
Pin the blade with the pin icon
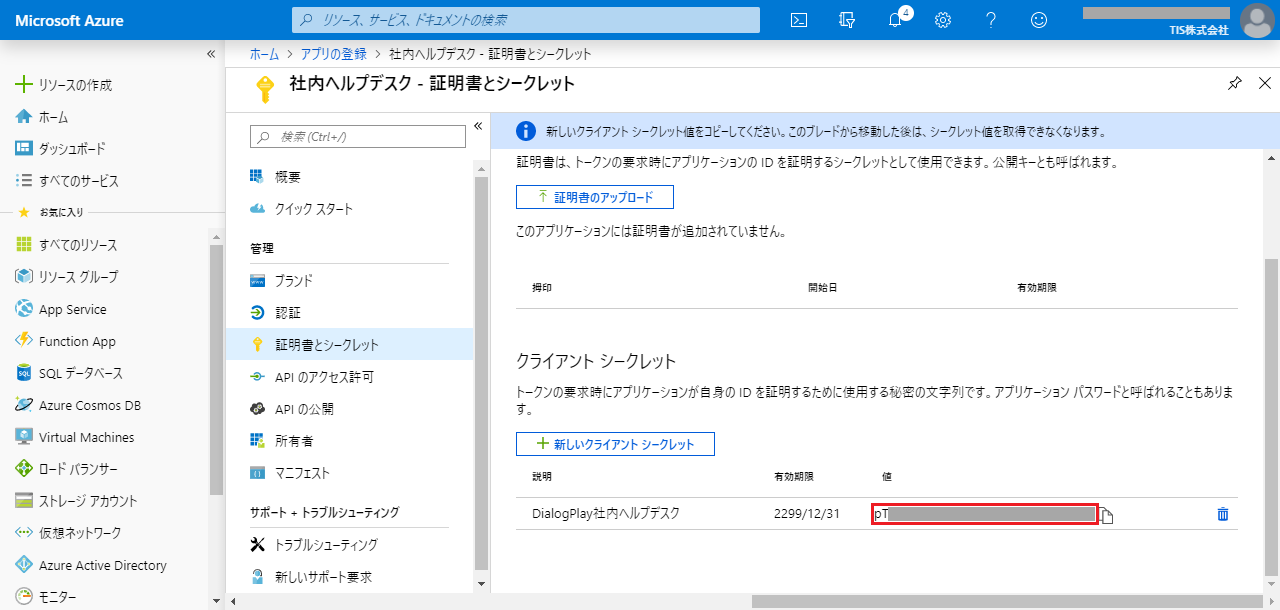click(1235, 84)
